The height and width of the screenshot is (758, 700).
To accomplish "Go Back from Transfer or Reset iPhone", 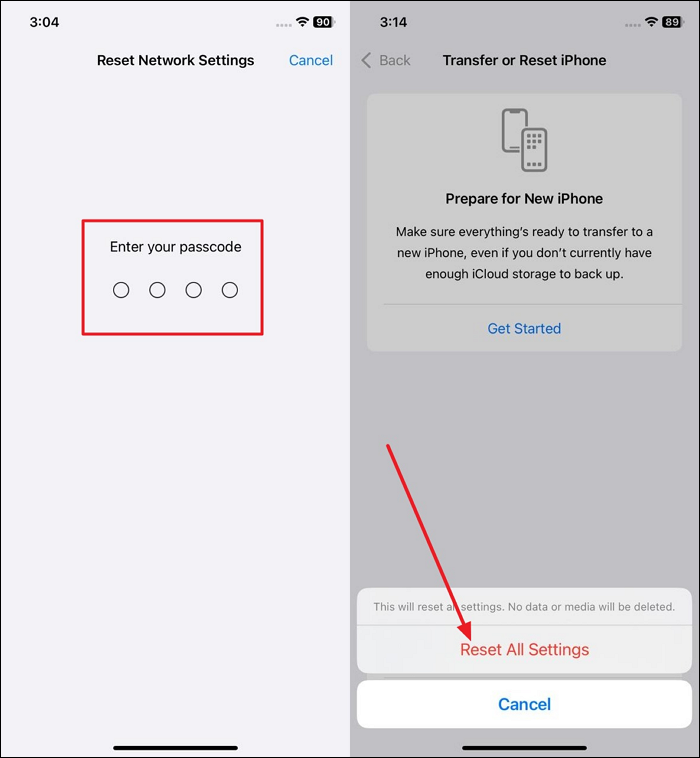I will pyautogui.click(x=386, y=60).
